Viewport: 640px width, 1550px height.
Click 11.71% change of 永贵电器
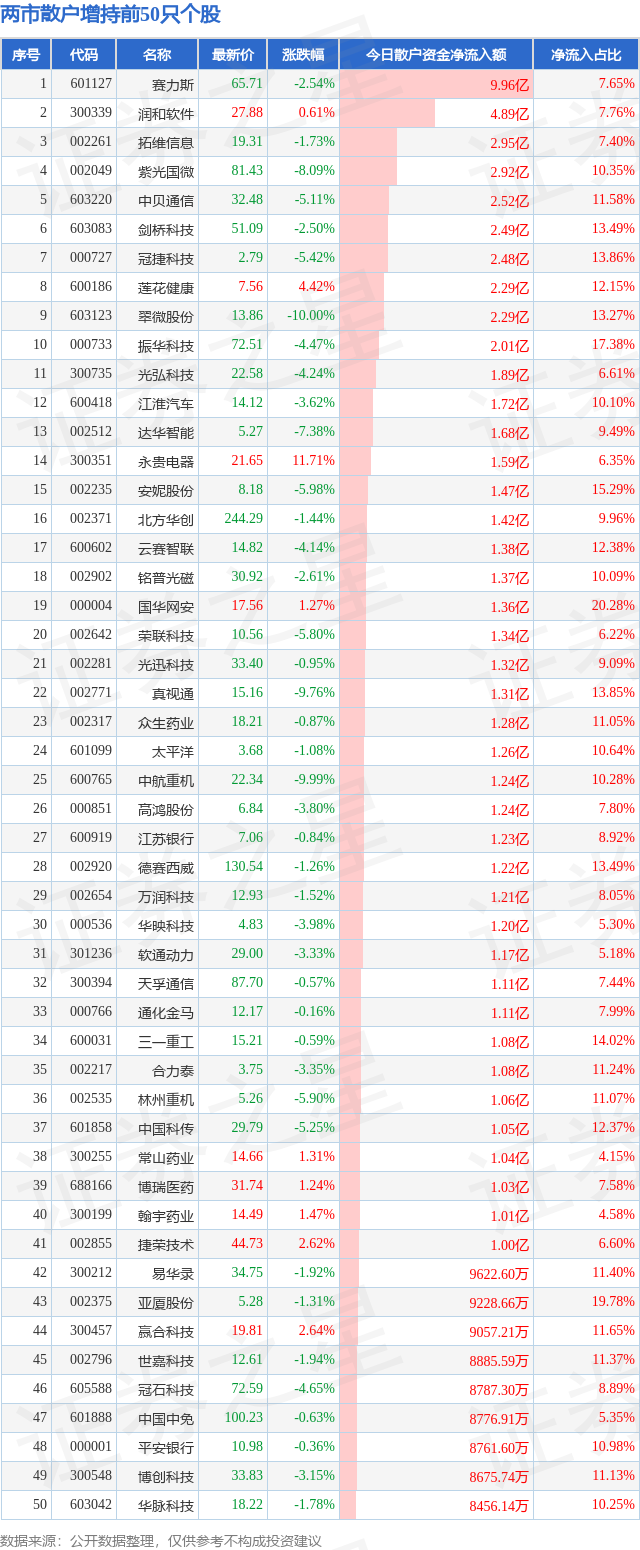pyautogui.click(x=314, y=461)
